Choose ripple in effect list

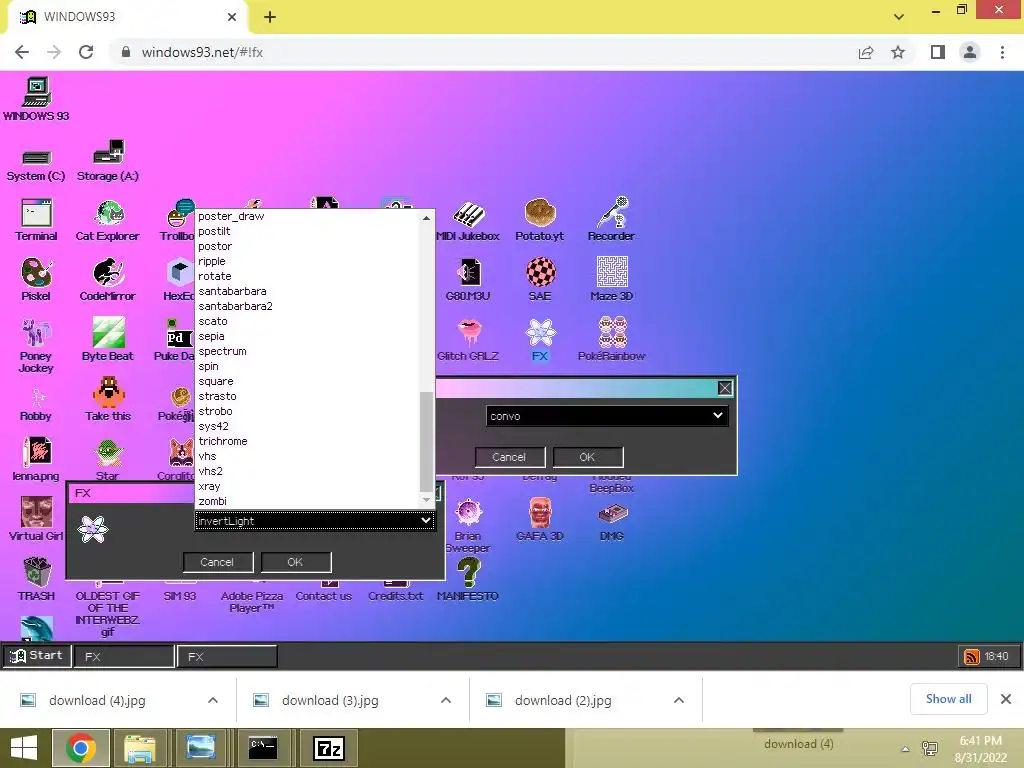tap(212, 261)
